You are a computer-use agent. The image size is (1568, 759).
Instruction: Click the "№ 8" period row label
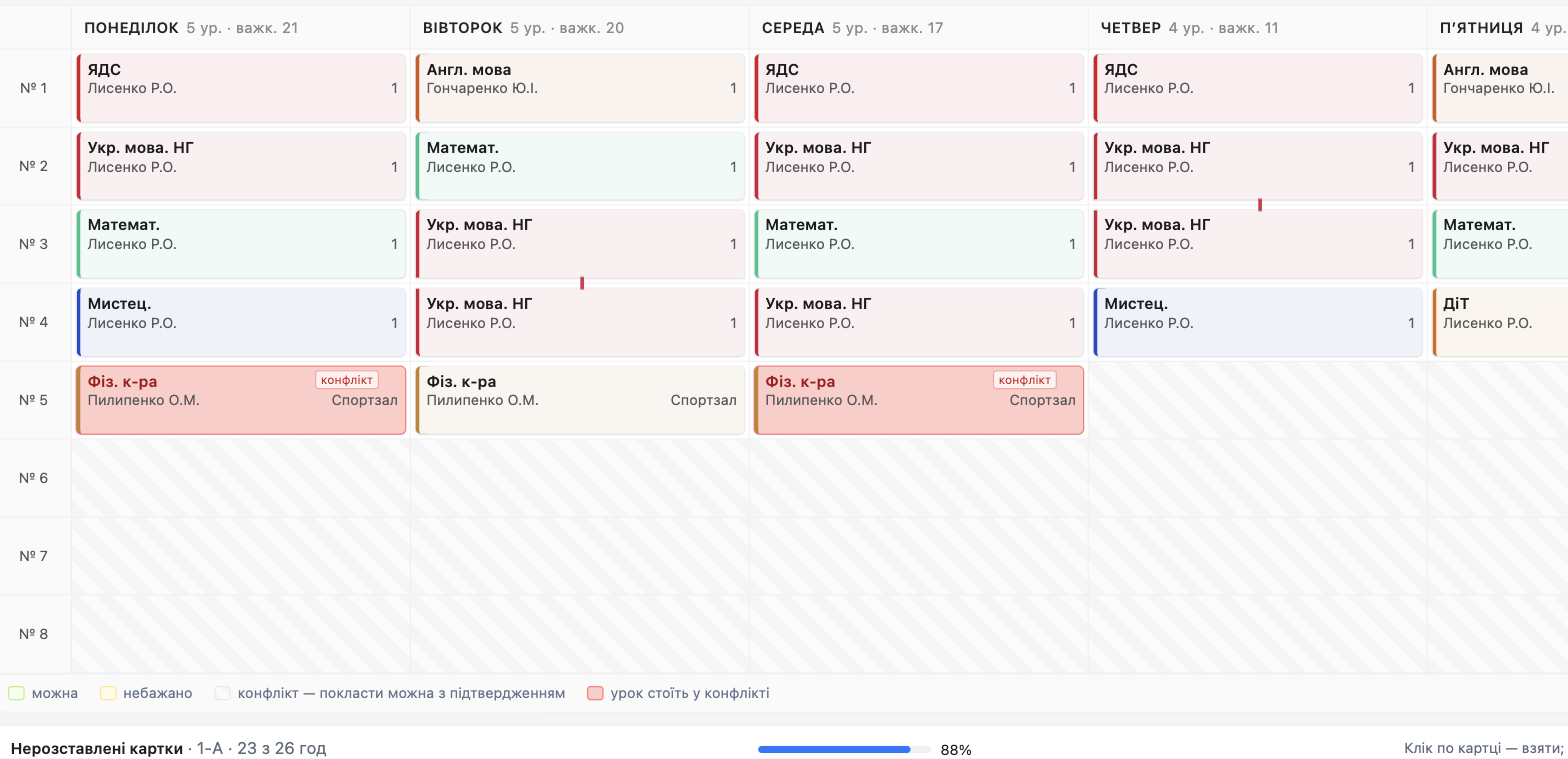[x=34, y=634]
